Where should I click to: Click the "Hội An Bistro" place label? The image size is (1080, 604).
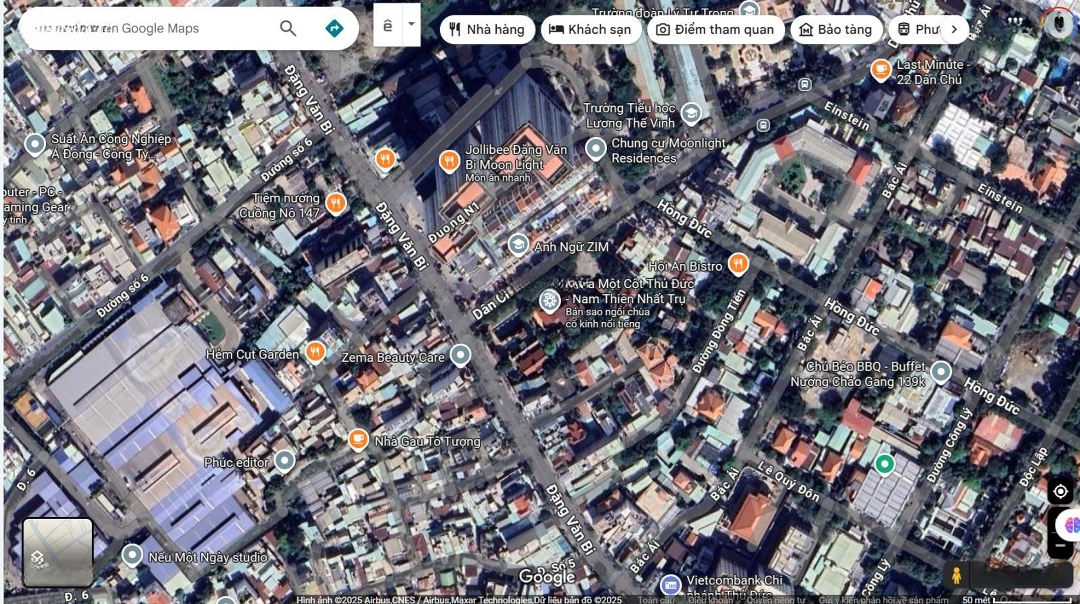685,266
